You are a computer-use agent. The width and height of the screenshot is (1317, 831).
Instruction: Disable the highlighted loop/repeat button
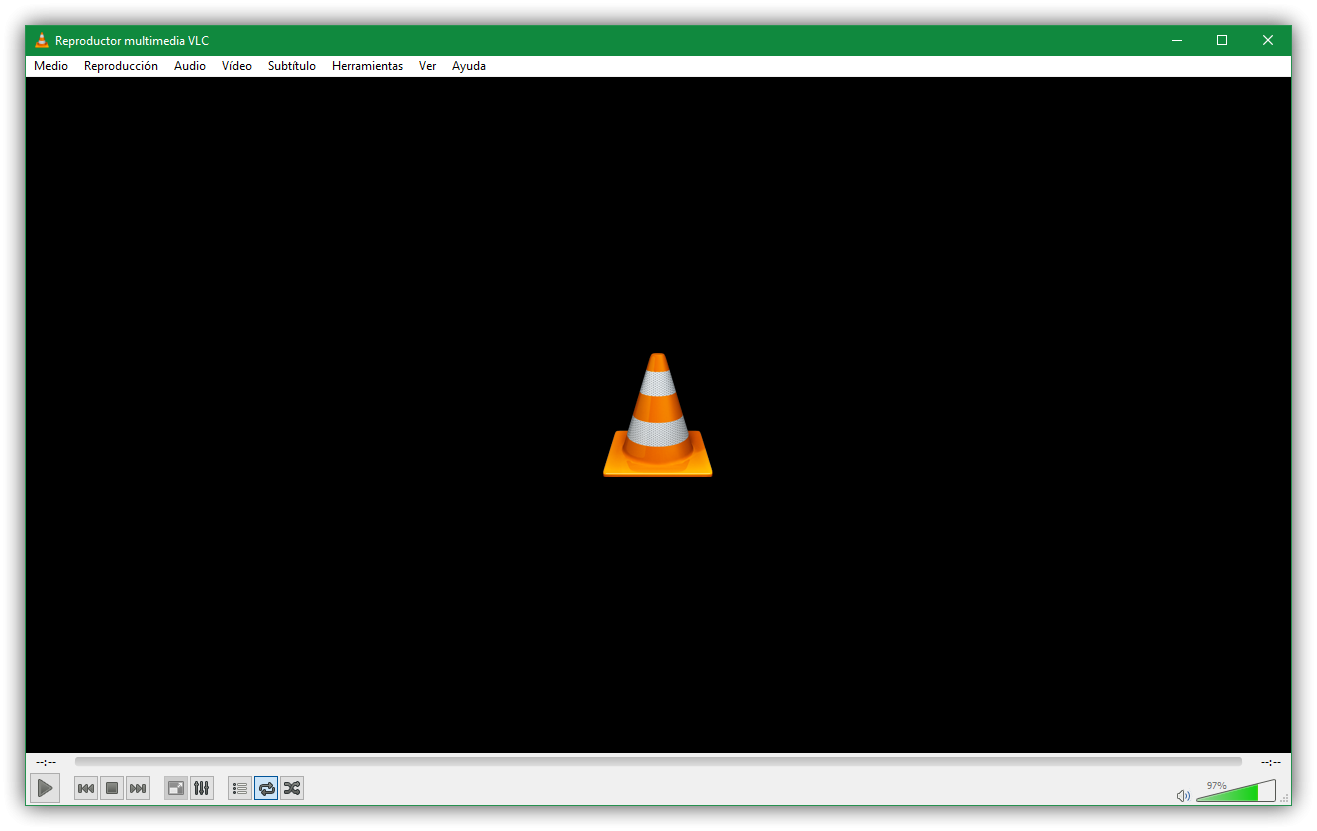(x=266, y=789)
